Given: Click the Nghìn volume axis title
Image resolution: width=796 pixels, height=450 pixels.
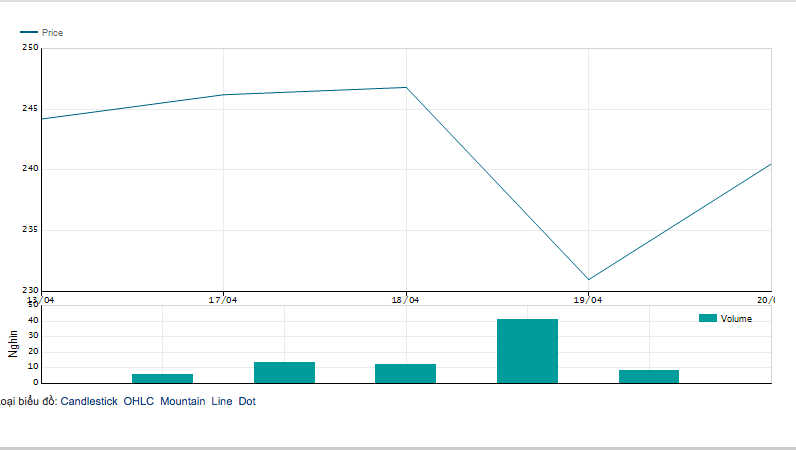Looking at the screenshot, I should click(13, 344).
